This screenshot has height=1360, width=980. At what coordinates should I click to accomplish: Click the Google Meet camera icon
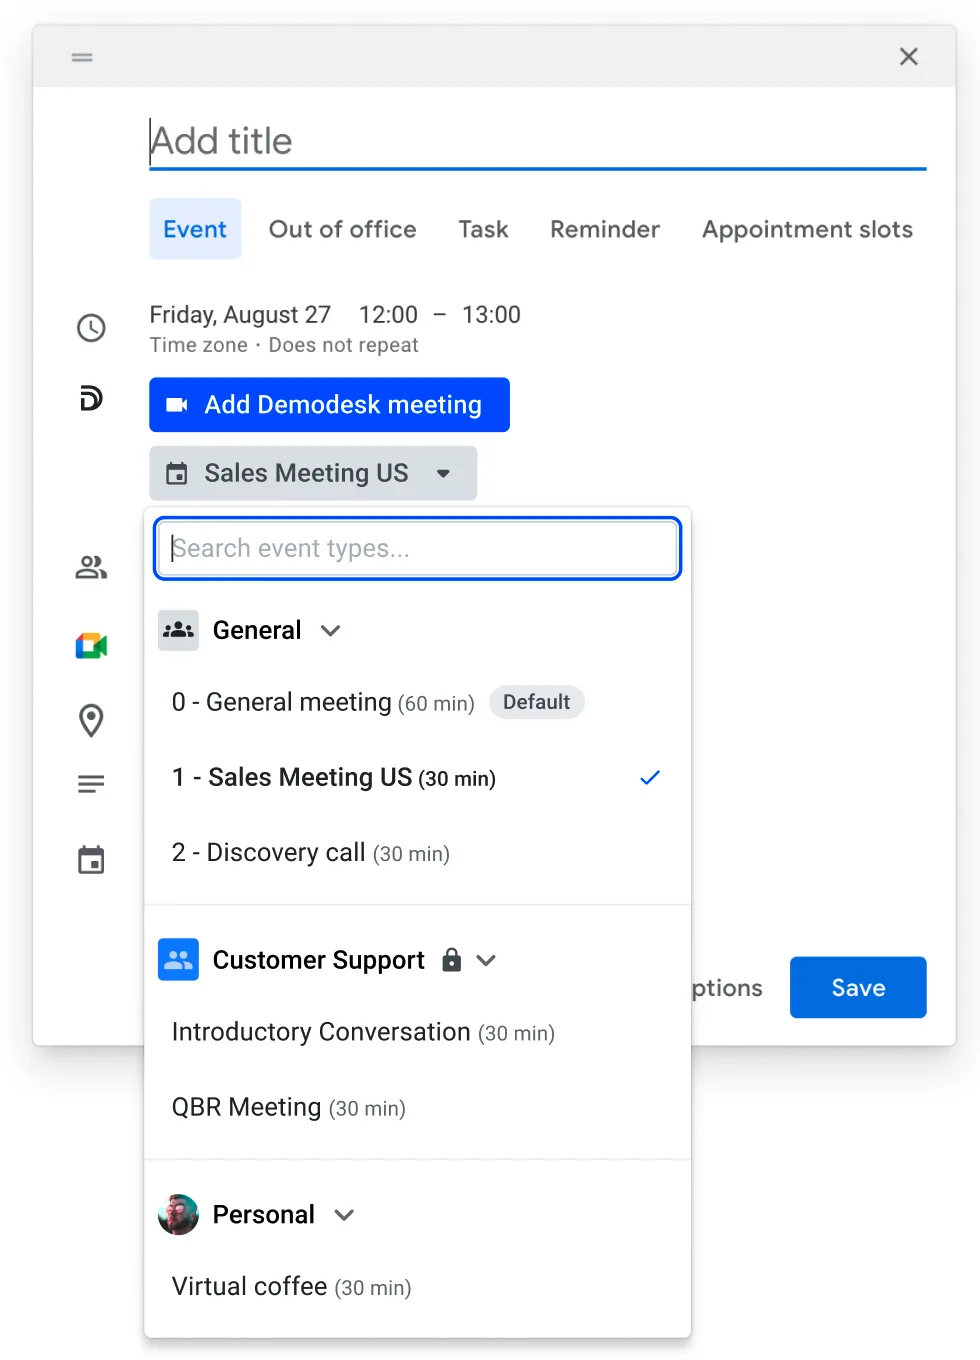[91, 646]
